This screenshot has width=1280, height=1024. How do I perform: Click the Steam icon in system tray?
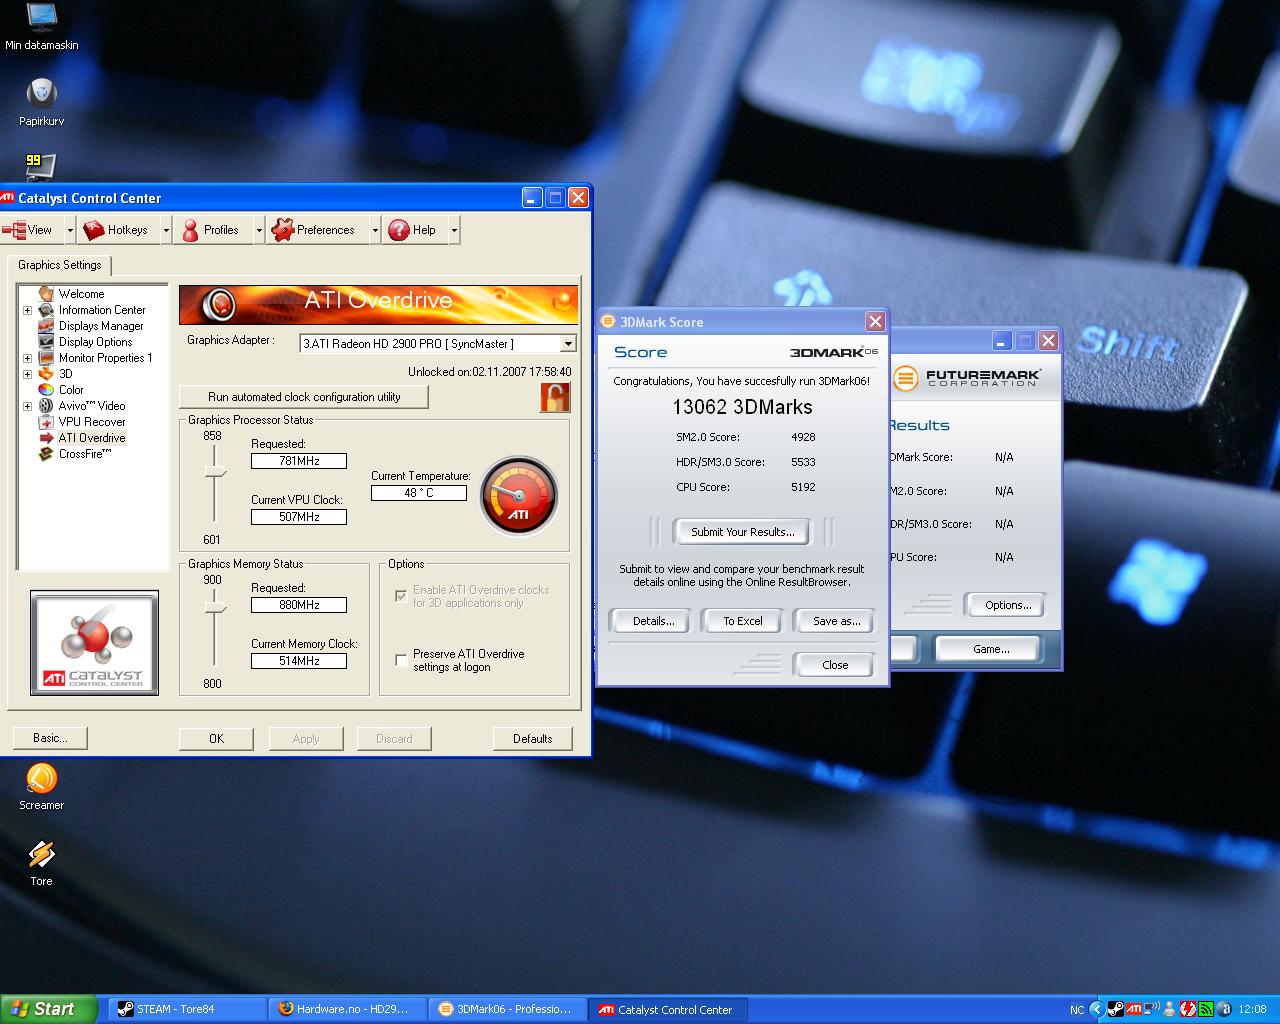pos(1115,1009)
